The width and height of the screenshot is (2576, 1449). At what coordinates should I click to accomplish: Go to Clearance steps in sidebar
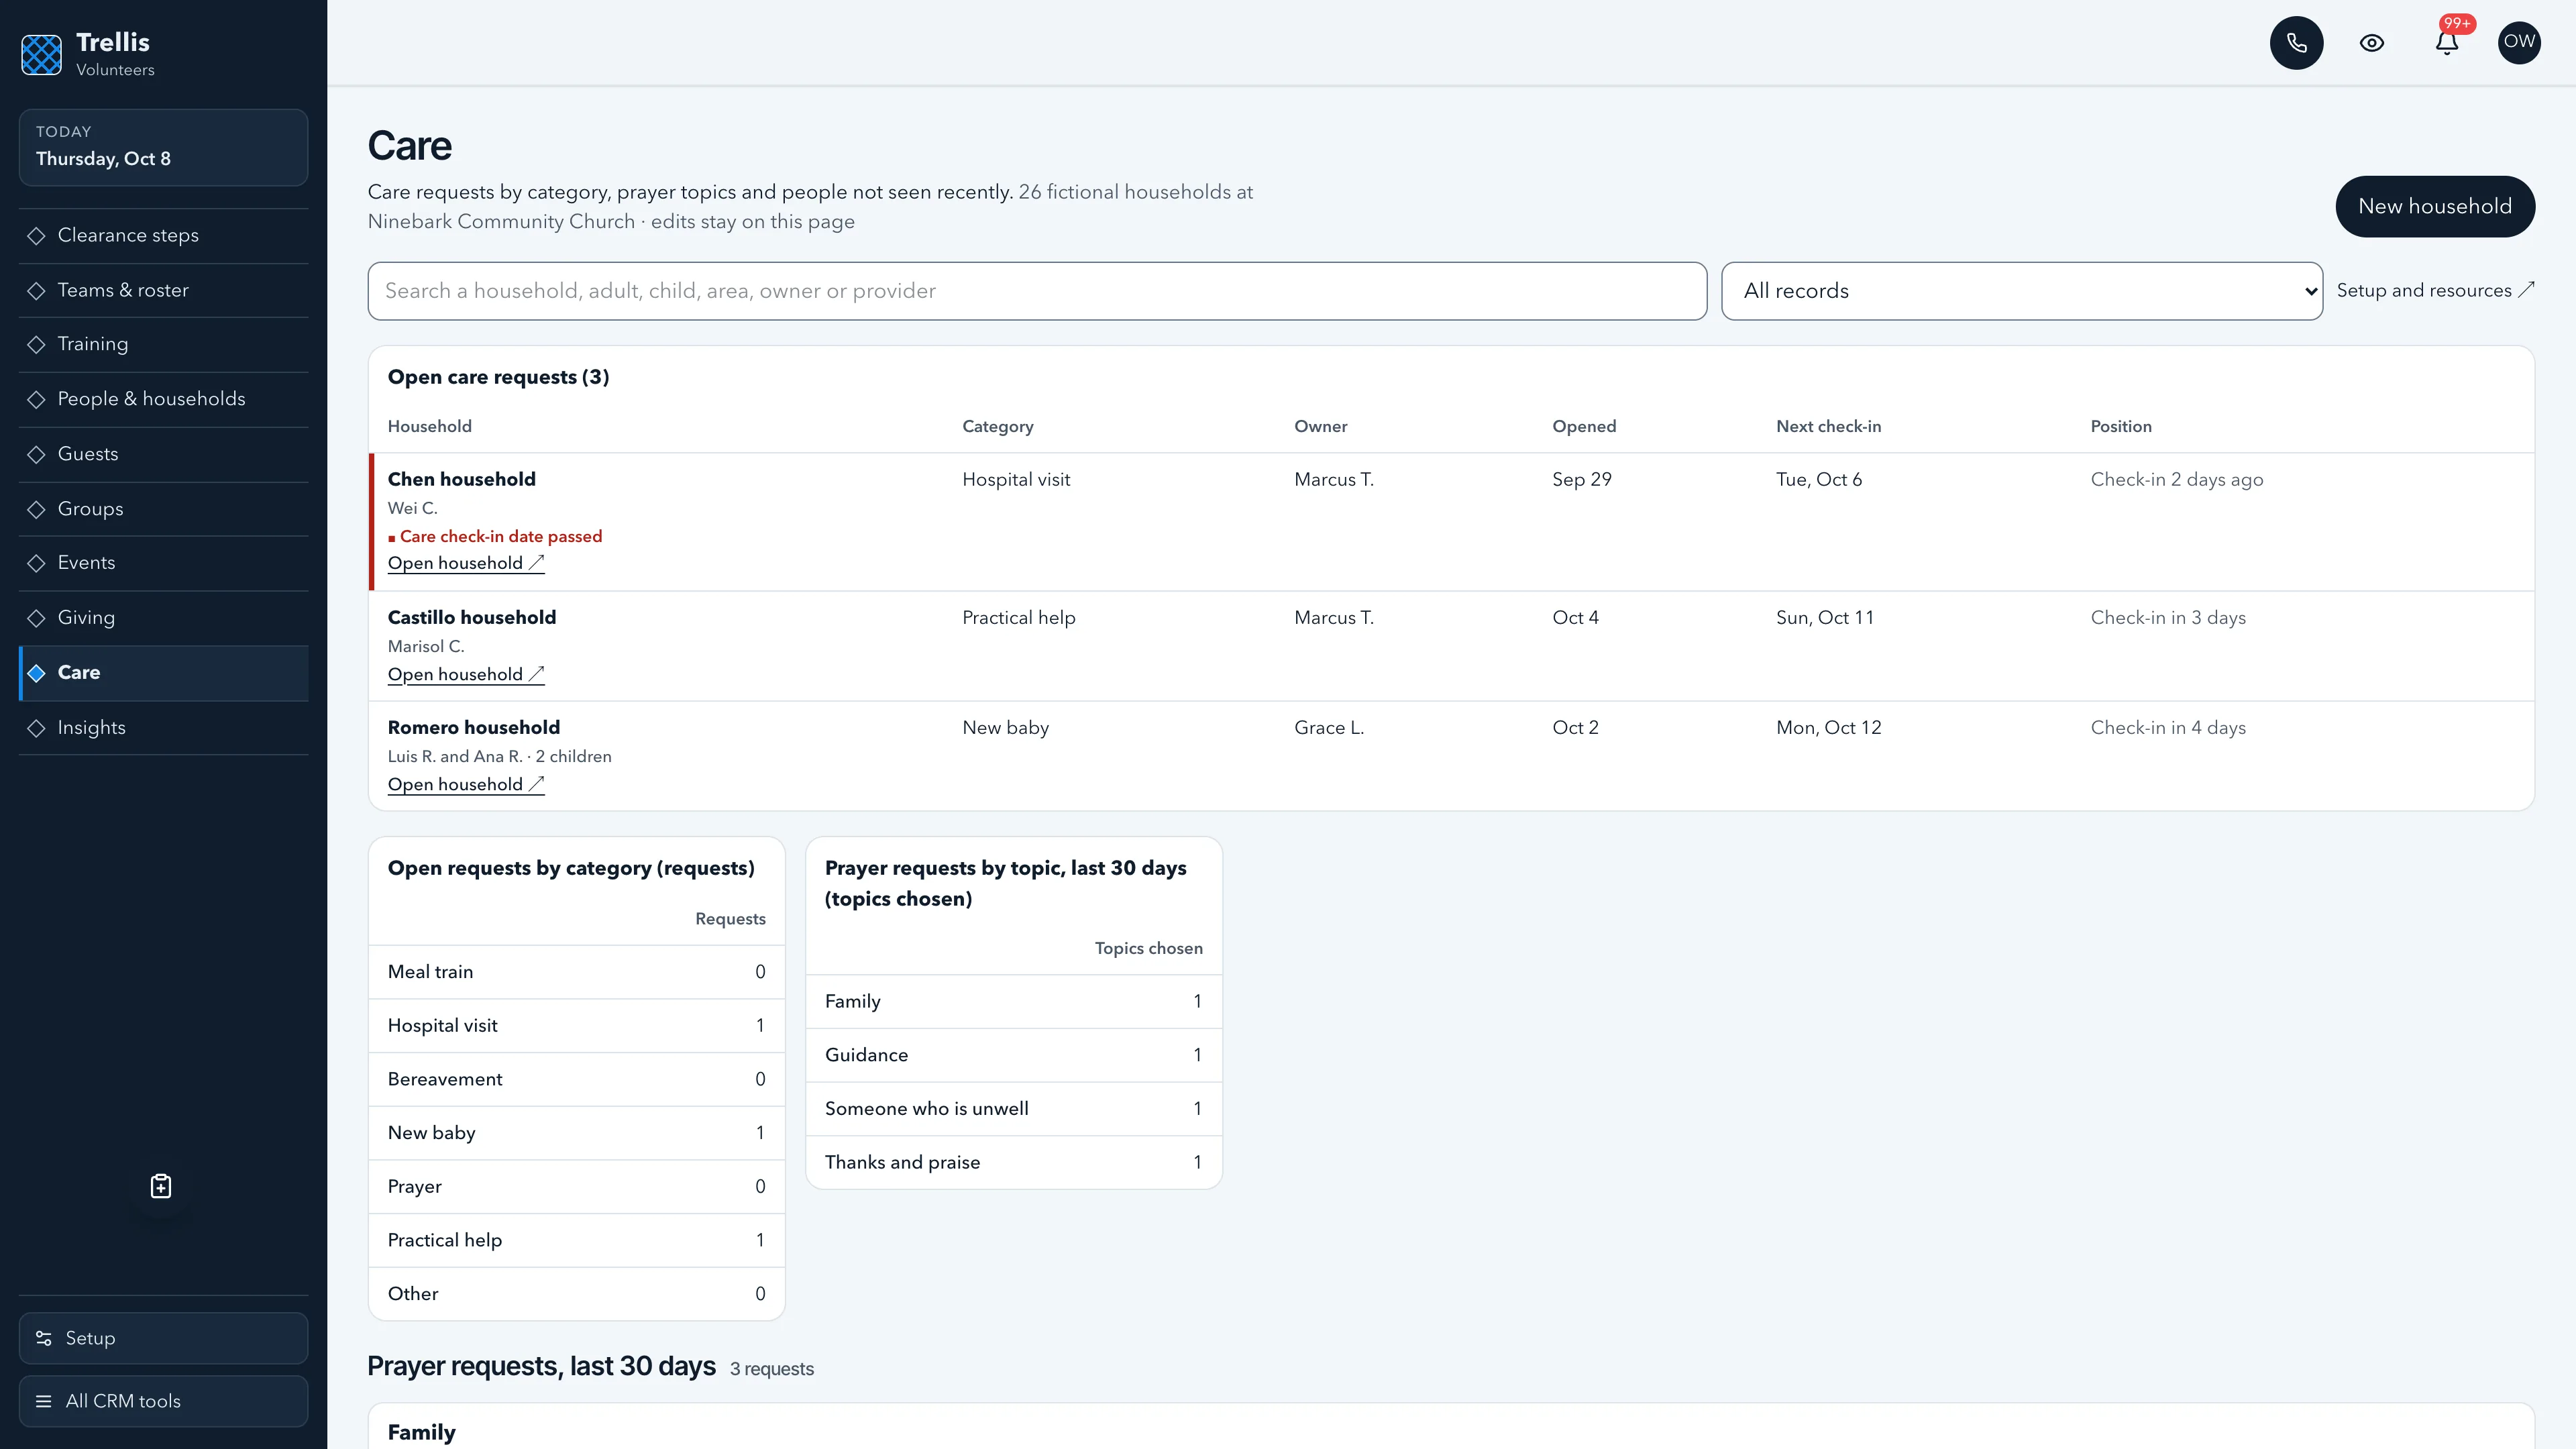[163, 235]
